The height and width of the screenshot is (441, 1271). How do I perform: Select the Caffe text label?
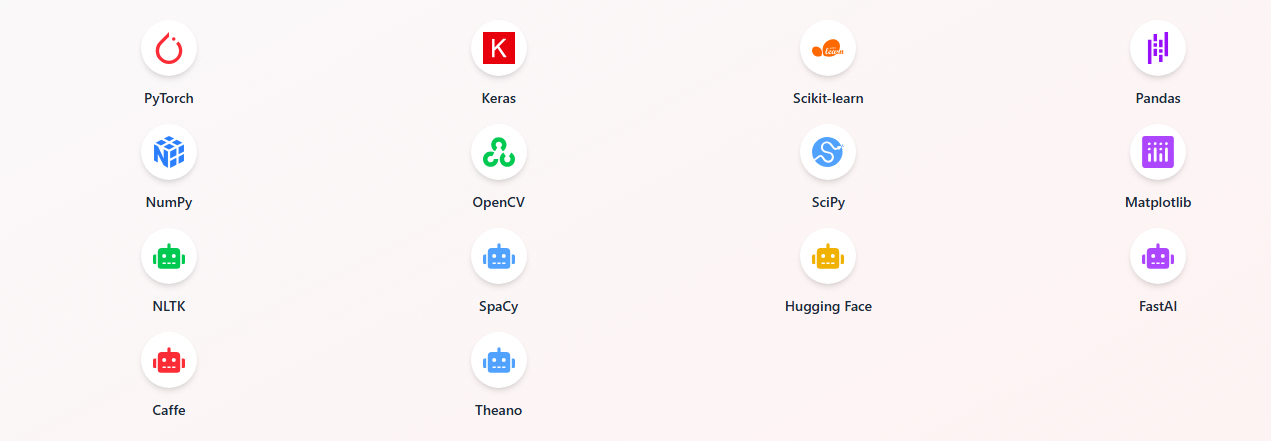pyautogui.click(x=169, y=410)
